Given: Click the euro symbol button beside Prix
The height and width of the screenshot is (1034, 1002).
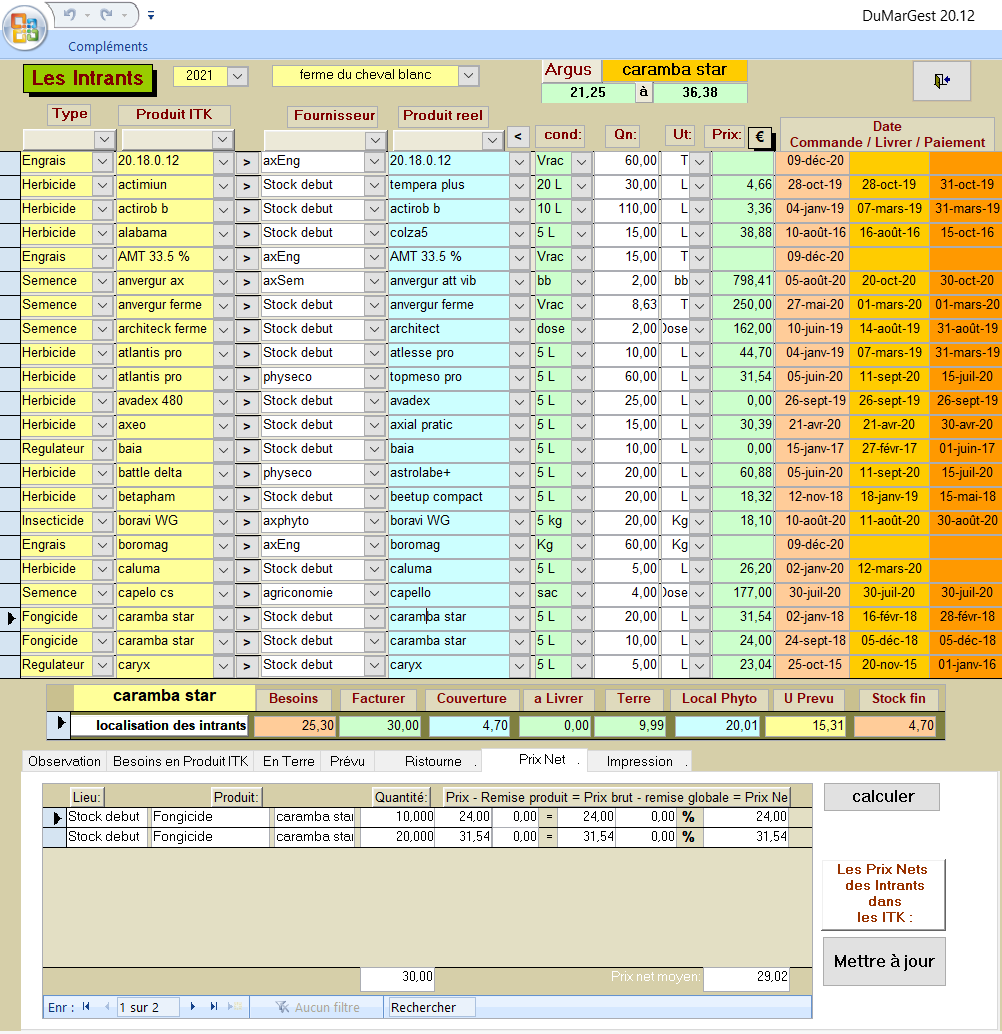Looking at the screenshot, I should 760,137.
